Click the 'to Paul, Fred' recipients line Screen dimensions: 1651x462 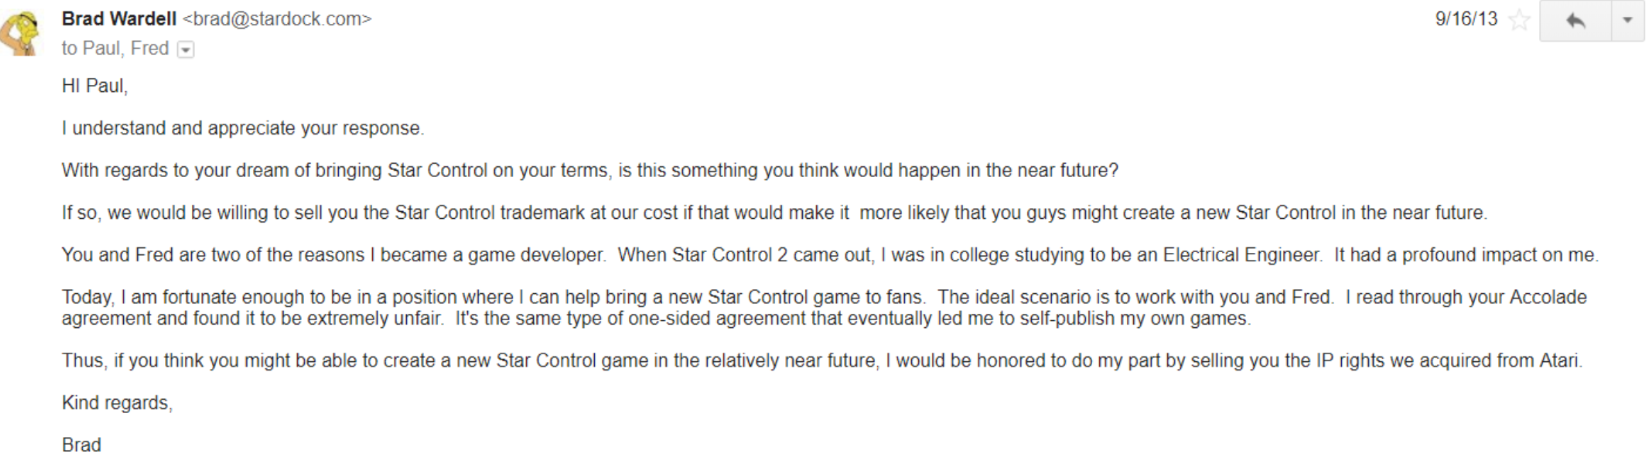point(115,48)
